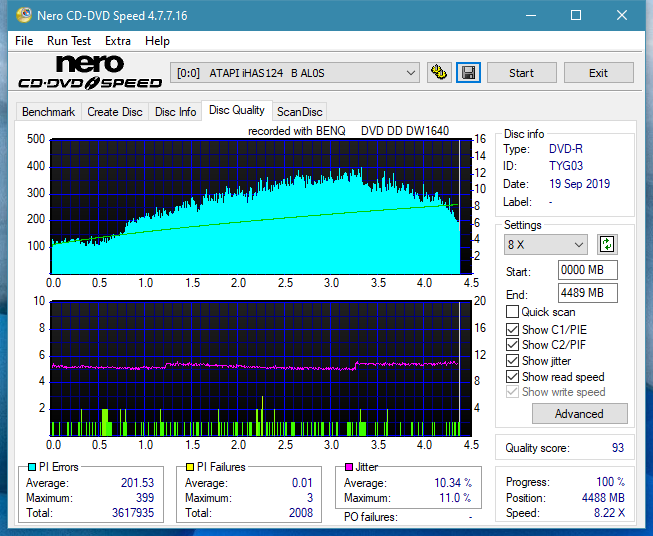The width and height of the screenshot is (653, 536).
Task: Minimize the Nero CD-DVD Speed window
Action: [531, 15]
